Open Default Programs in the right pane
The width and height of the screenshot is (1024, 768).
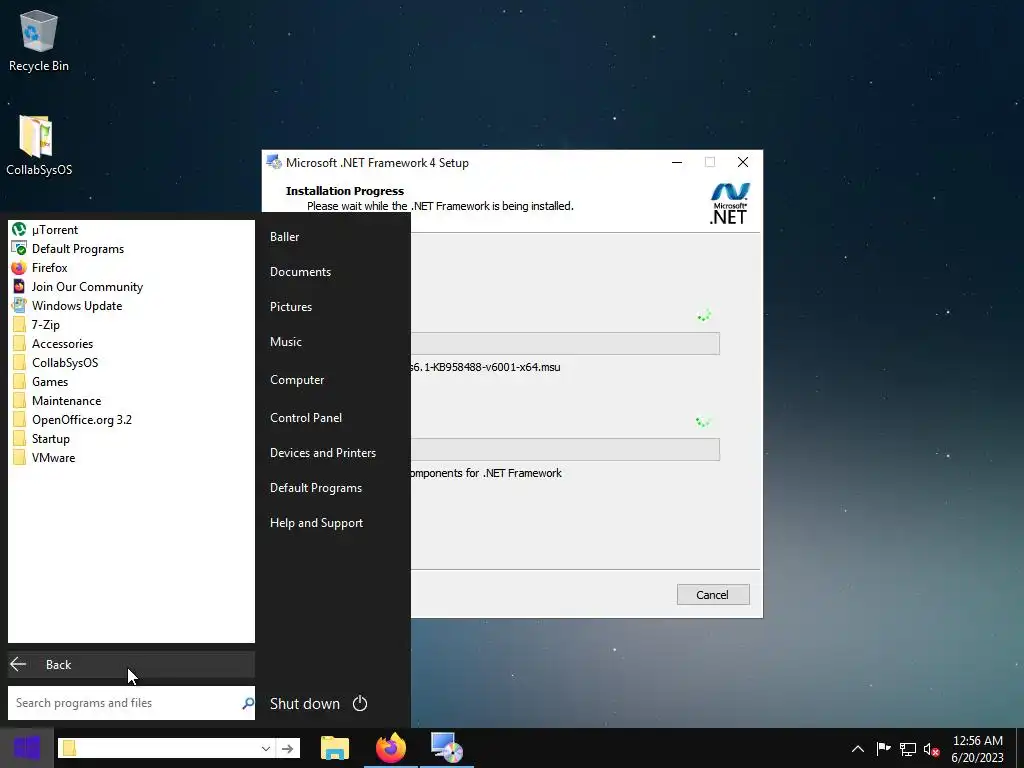click(x=316, y=488)
